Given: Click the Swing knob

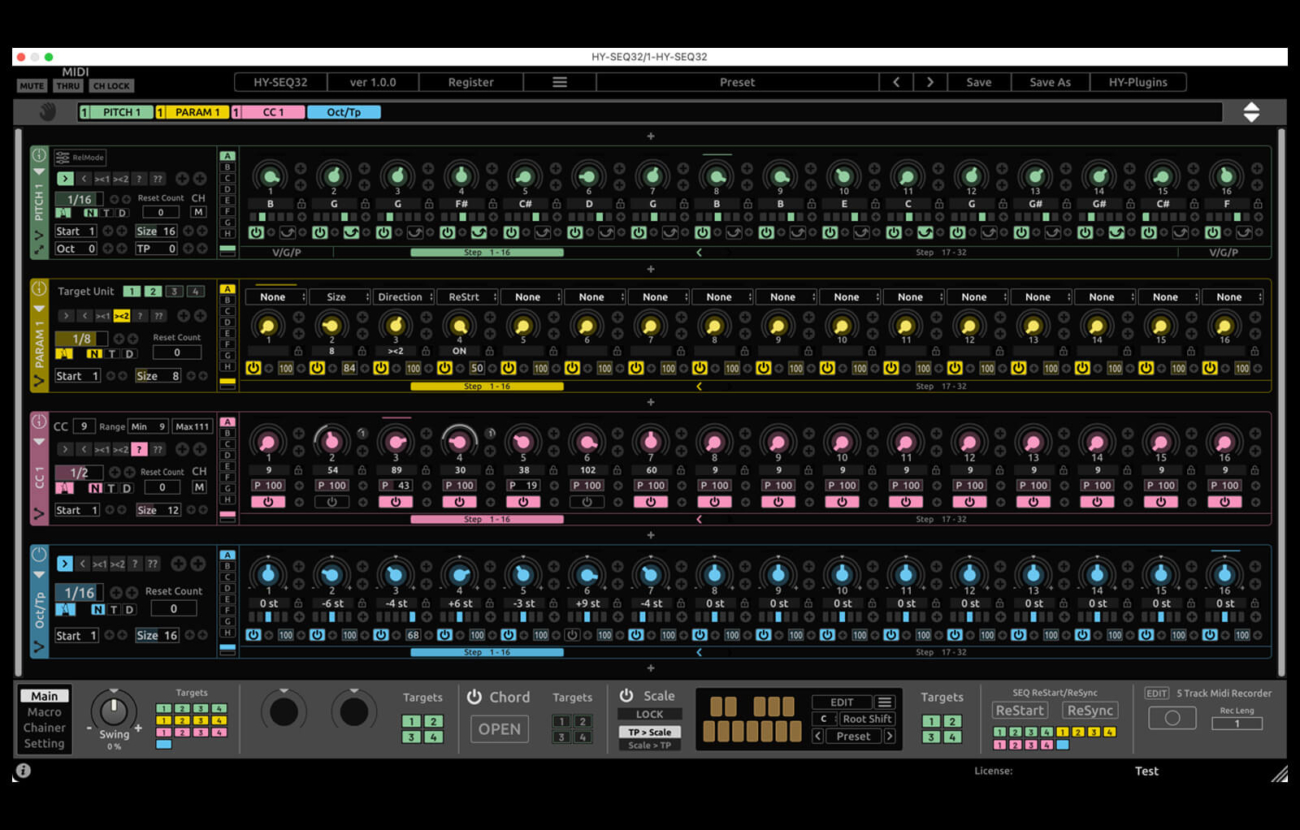Looking at the screenshot, I should [114, 712].
